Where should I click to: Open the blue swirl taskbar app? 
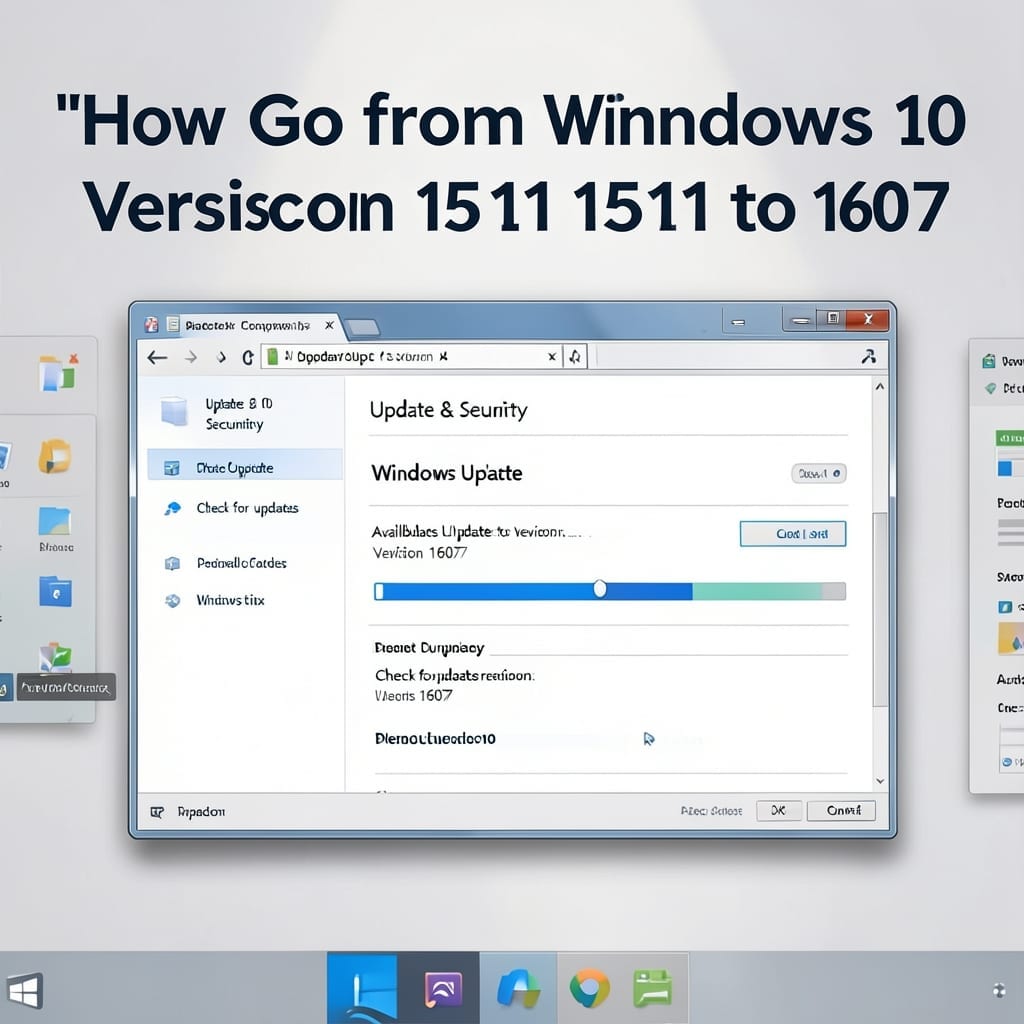pos(518,989)
